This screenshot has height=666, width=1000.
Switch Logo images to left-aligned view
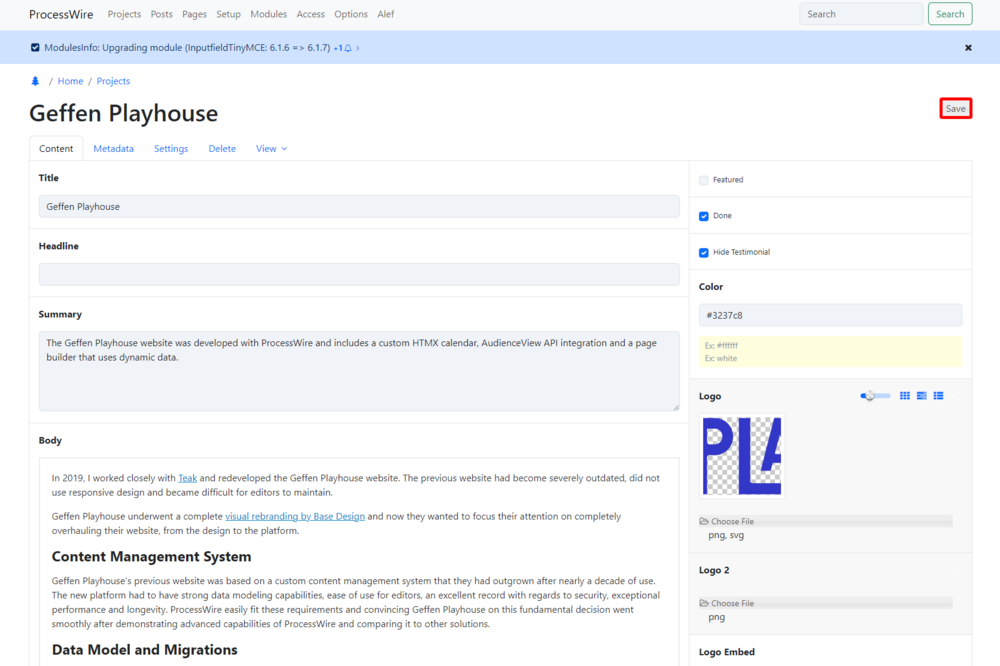click(921, 396)
